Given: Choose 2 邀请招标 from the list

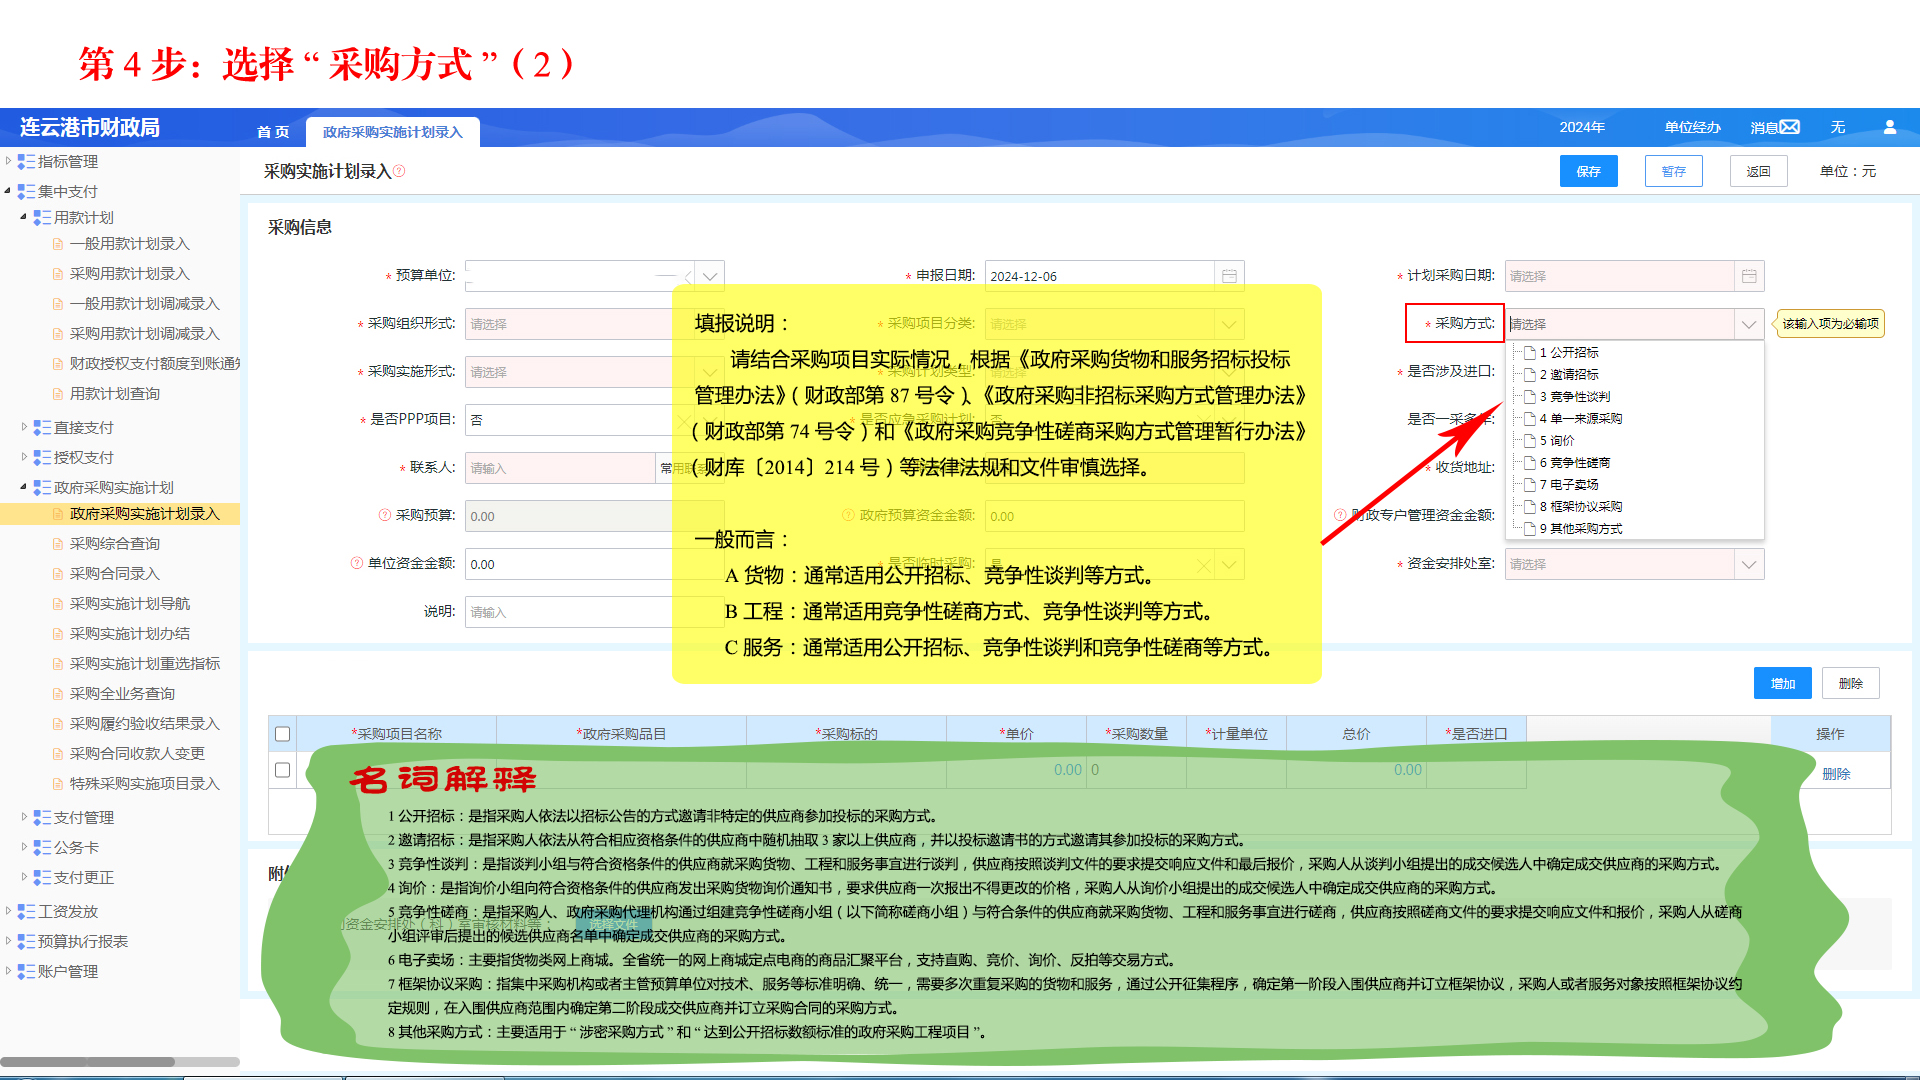Looking at the screenshot, I should pos(1569,375).
